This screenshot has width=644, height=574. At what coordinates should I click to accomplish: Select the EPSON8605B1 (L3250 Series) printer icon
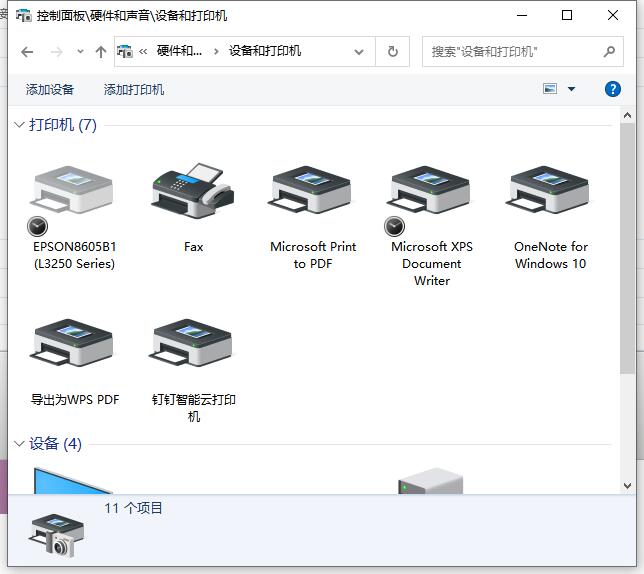click(72, 190)
